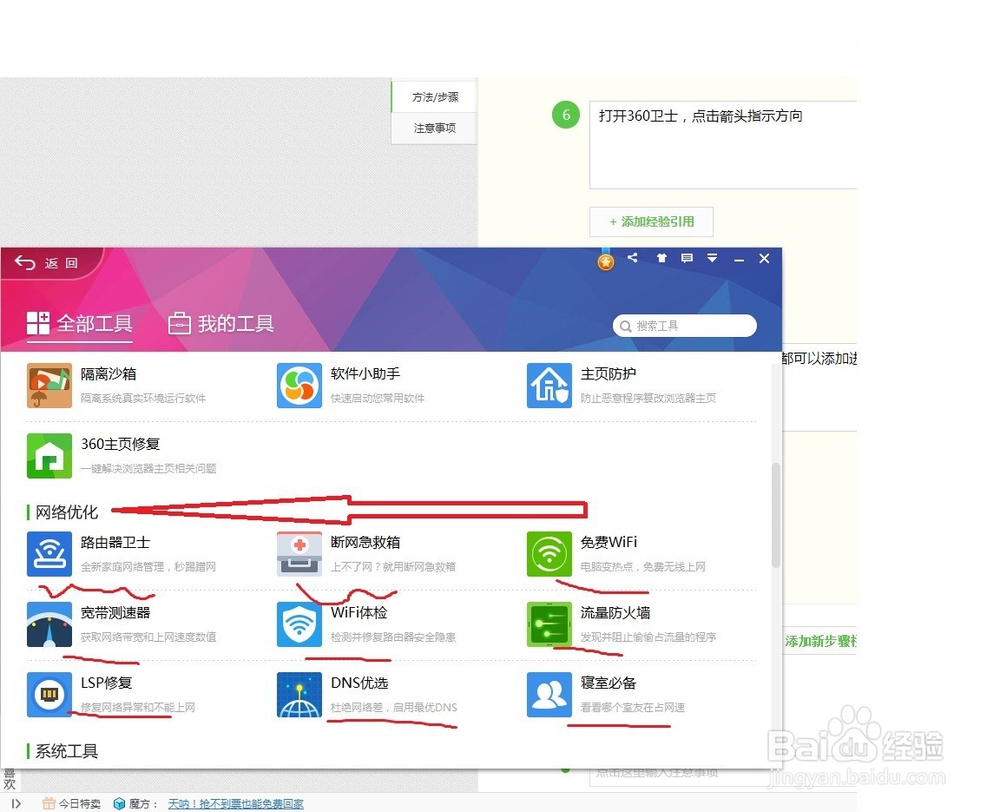Focus the 搜索工具 search field

[x=685, y=326]
